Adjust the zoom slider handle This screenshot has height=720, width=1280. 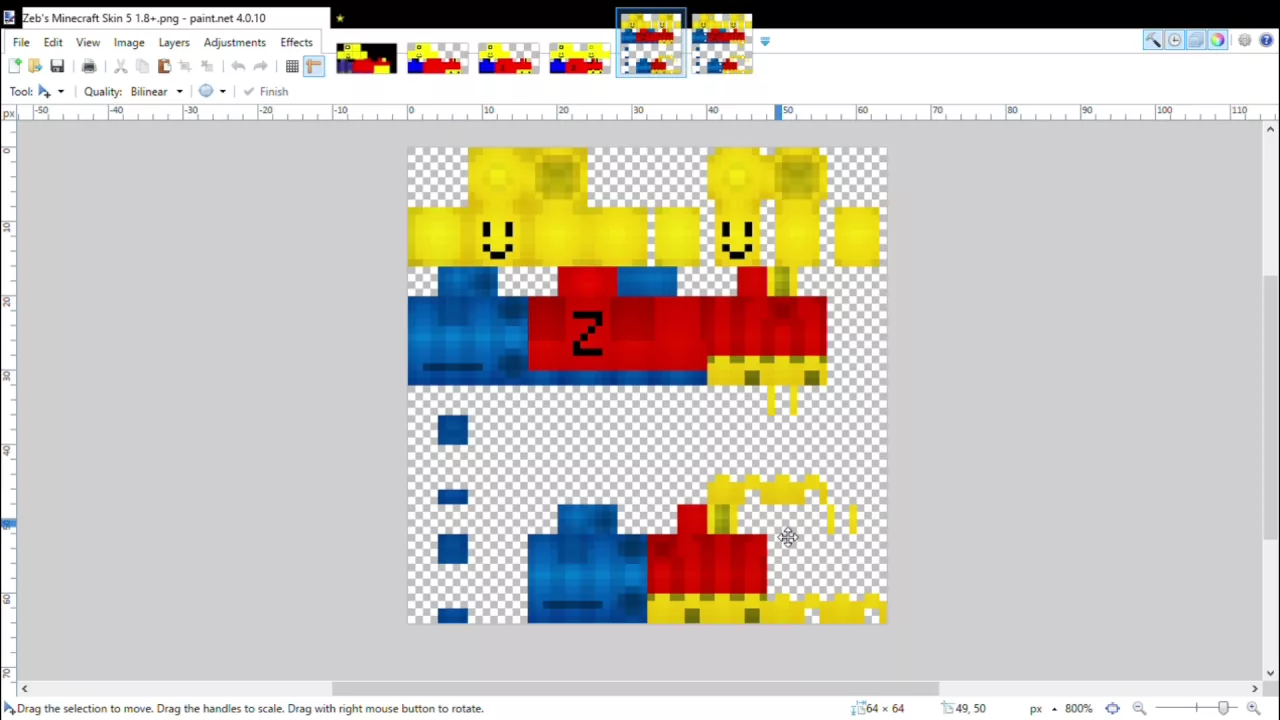tap(1223, 708)
